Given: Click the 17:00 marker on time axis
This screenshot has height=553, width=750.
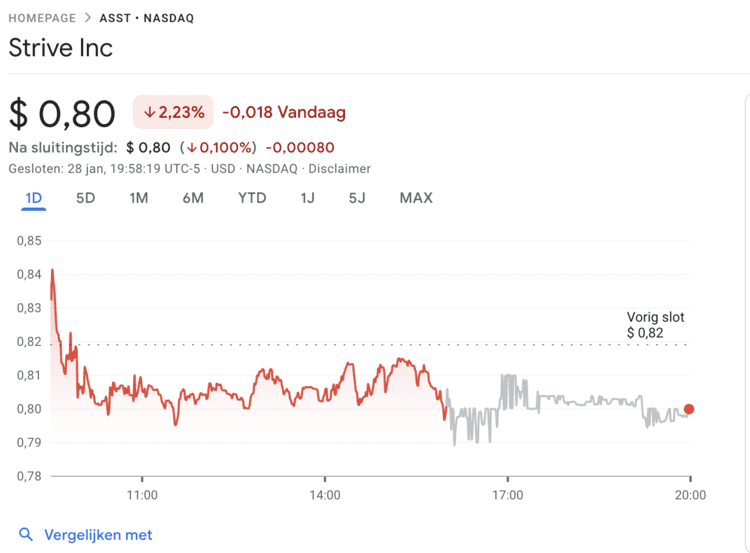Looking at the screenshot, I should 508,494.
